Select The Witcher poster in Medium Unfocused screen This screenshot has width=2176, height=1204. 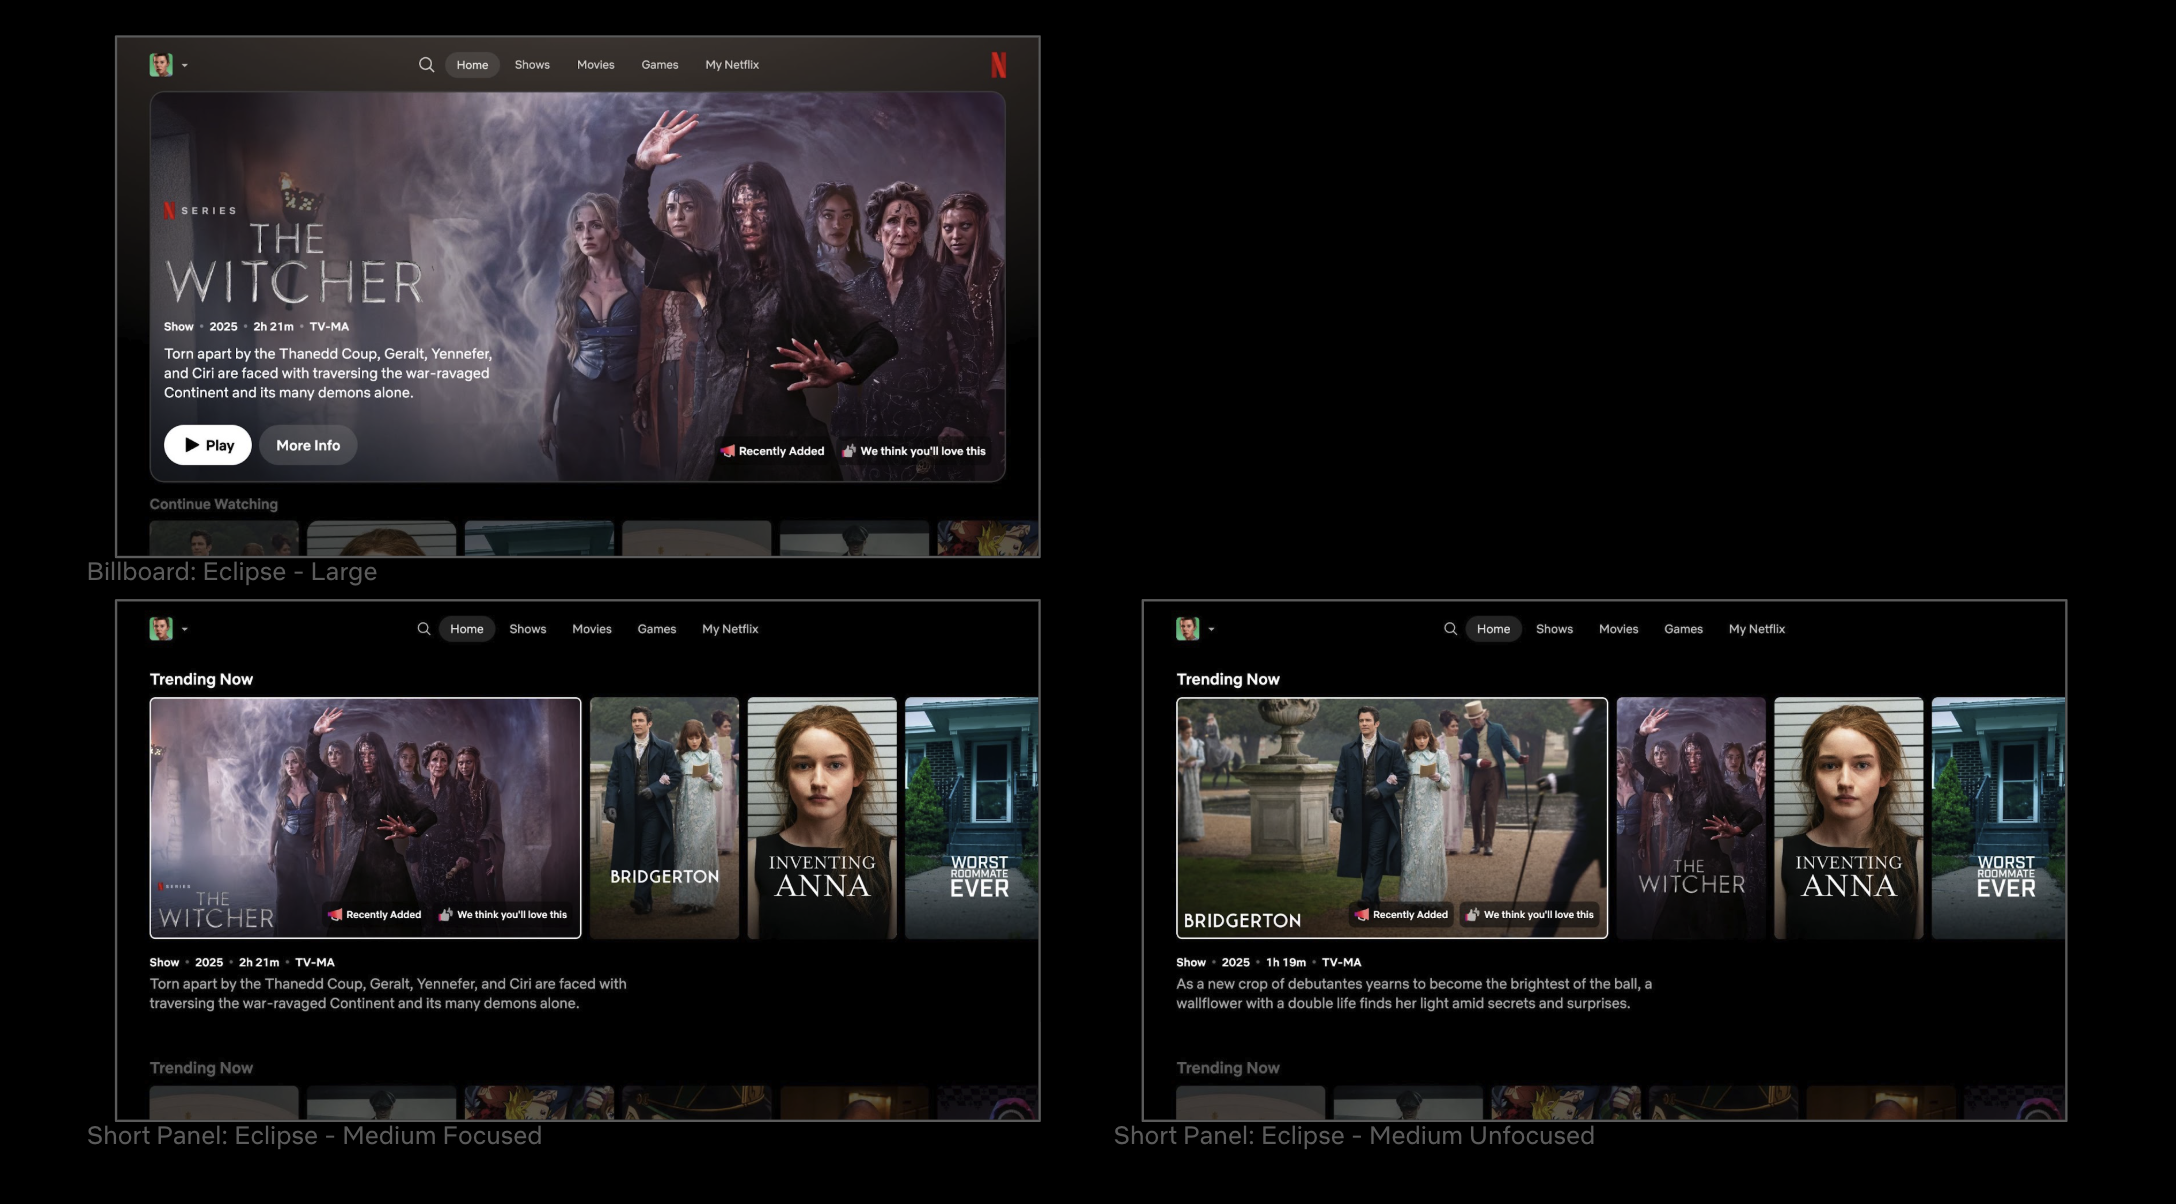click(x=1691, y=818)
